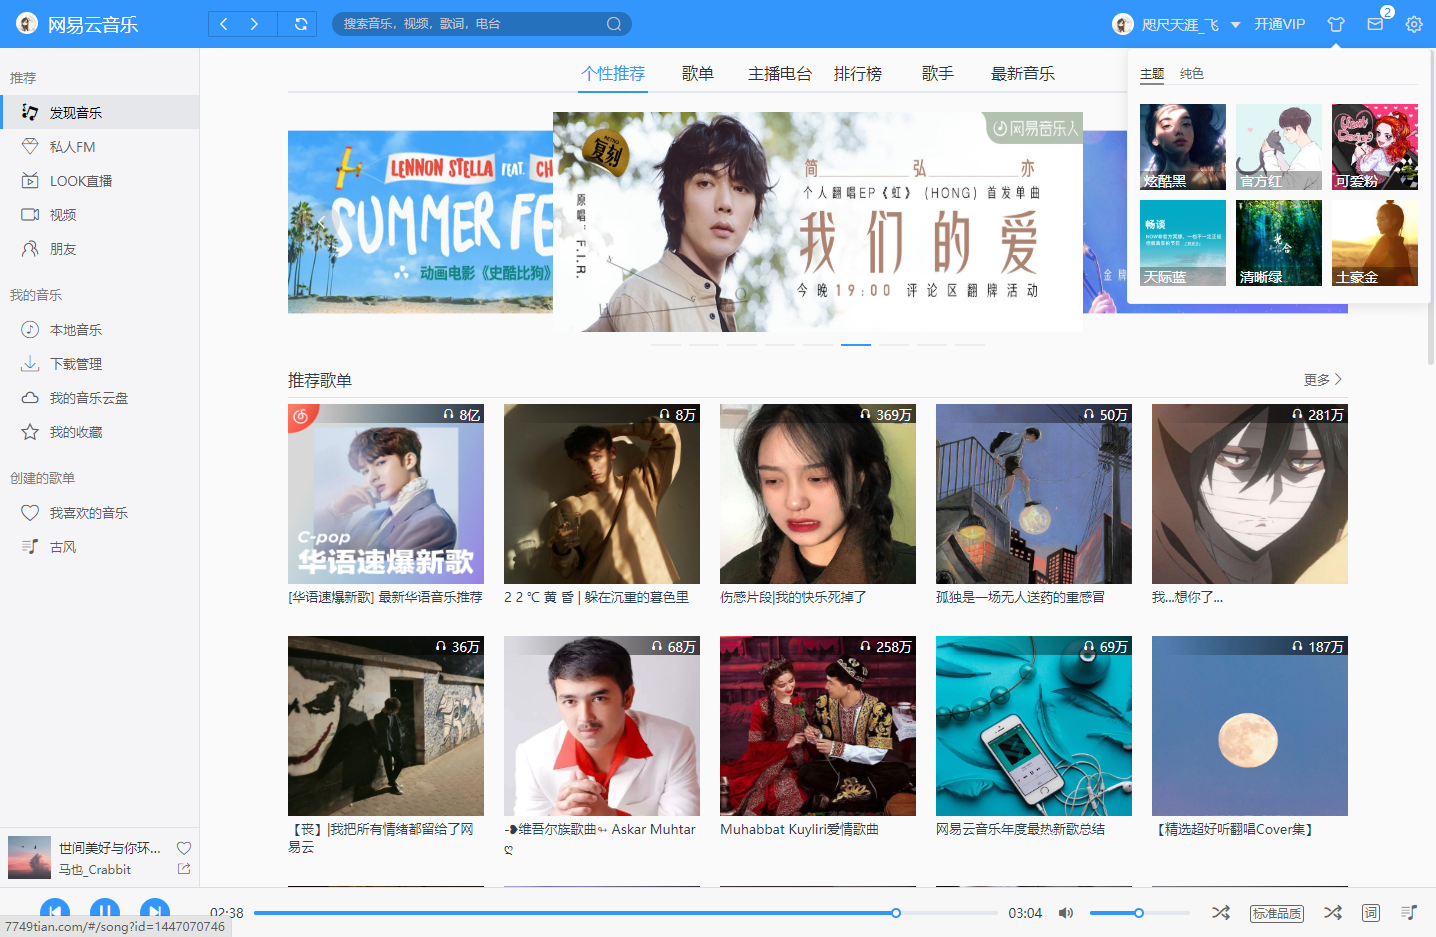1436x937 pixels.
Task: Open the lyrics 词 button
Action: (x=1371, y=913)
